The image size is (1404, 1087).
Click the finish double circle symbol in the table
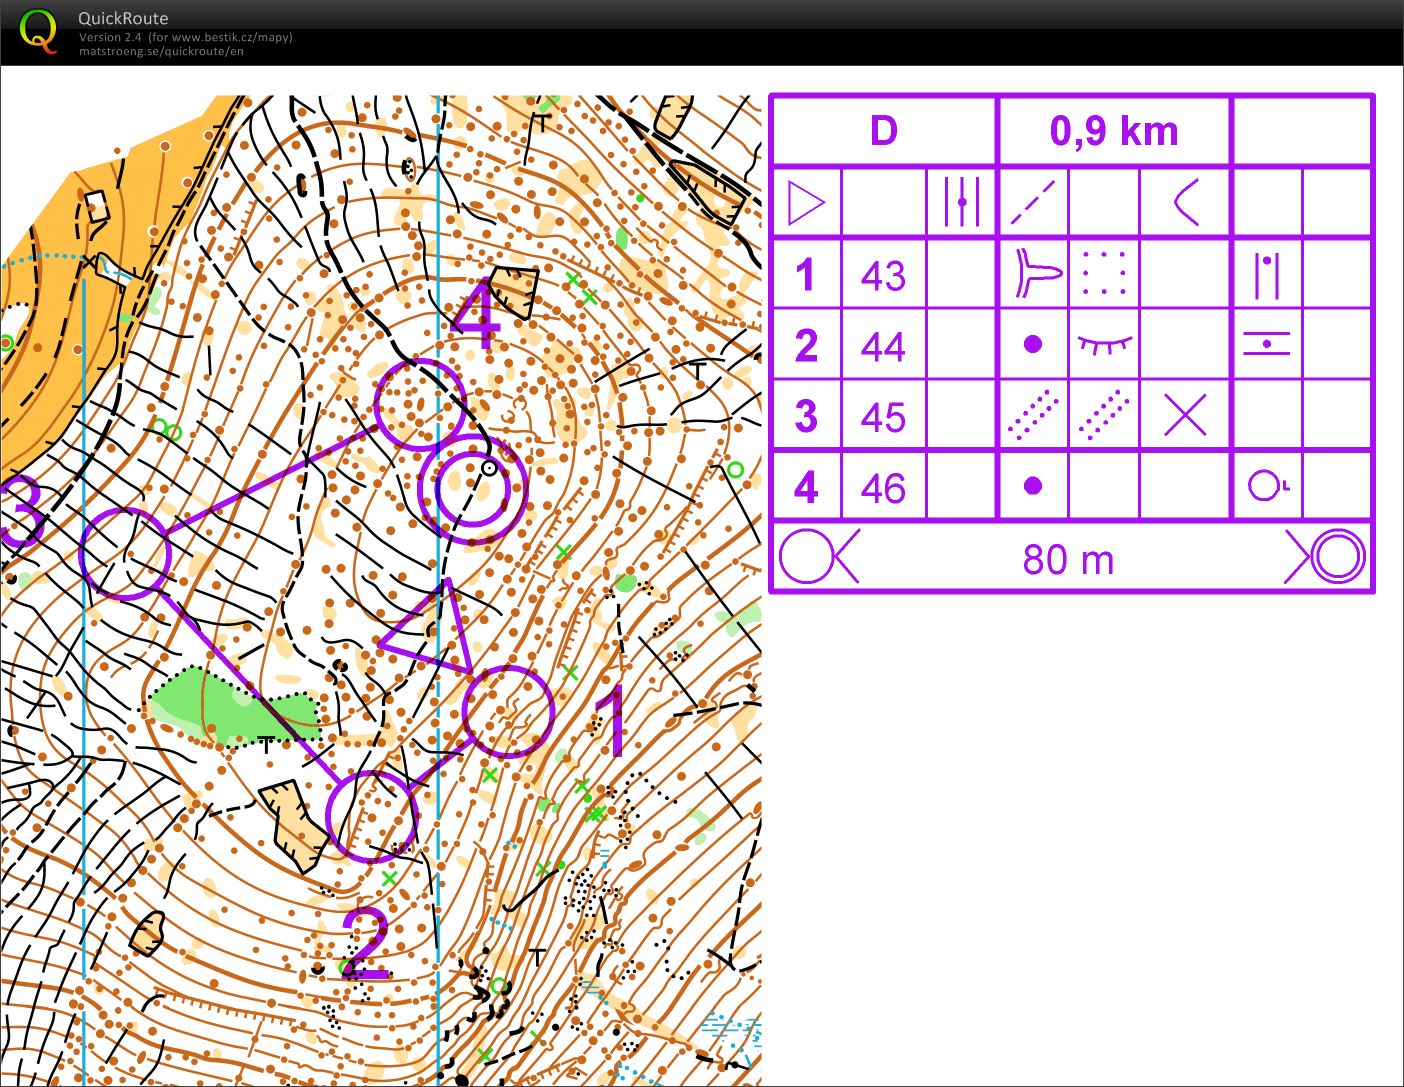click(1336, 557)
